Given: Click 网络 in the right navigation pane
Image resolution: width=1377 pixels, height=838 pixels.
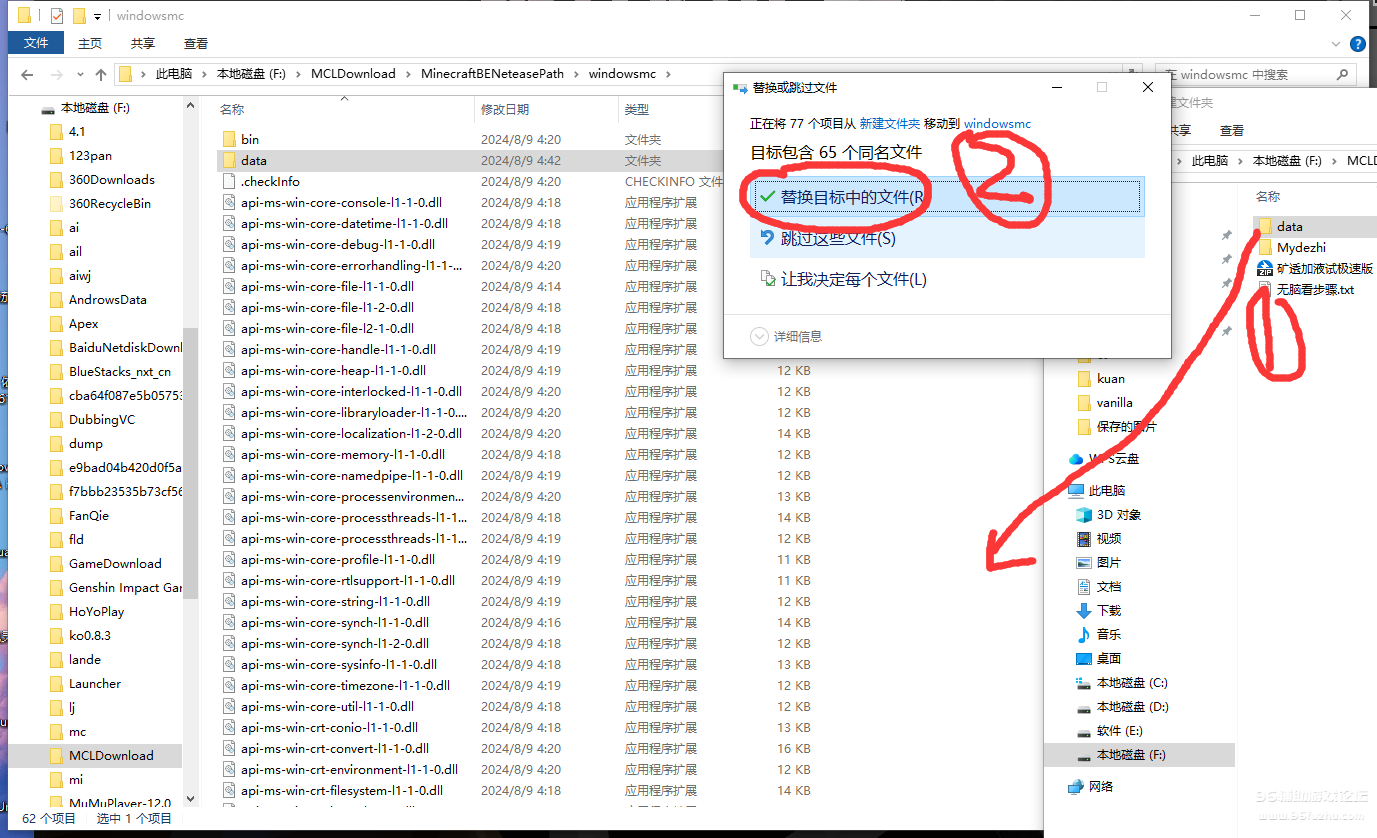Looking at the screenshot, I should [1100, 786].
